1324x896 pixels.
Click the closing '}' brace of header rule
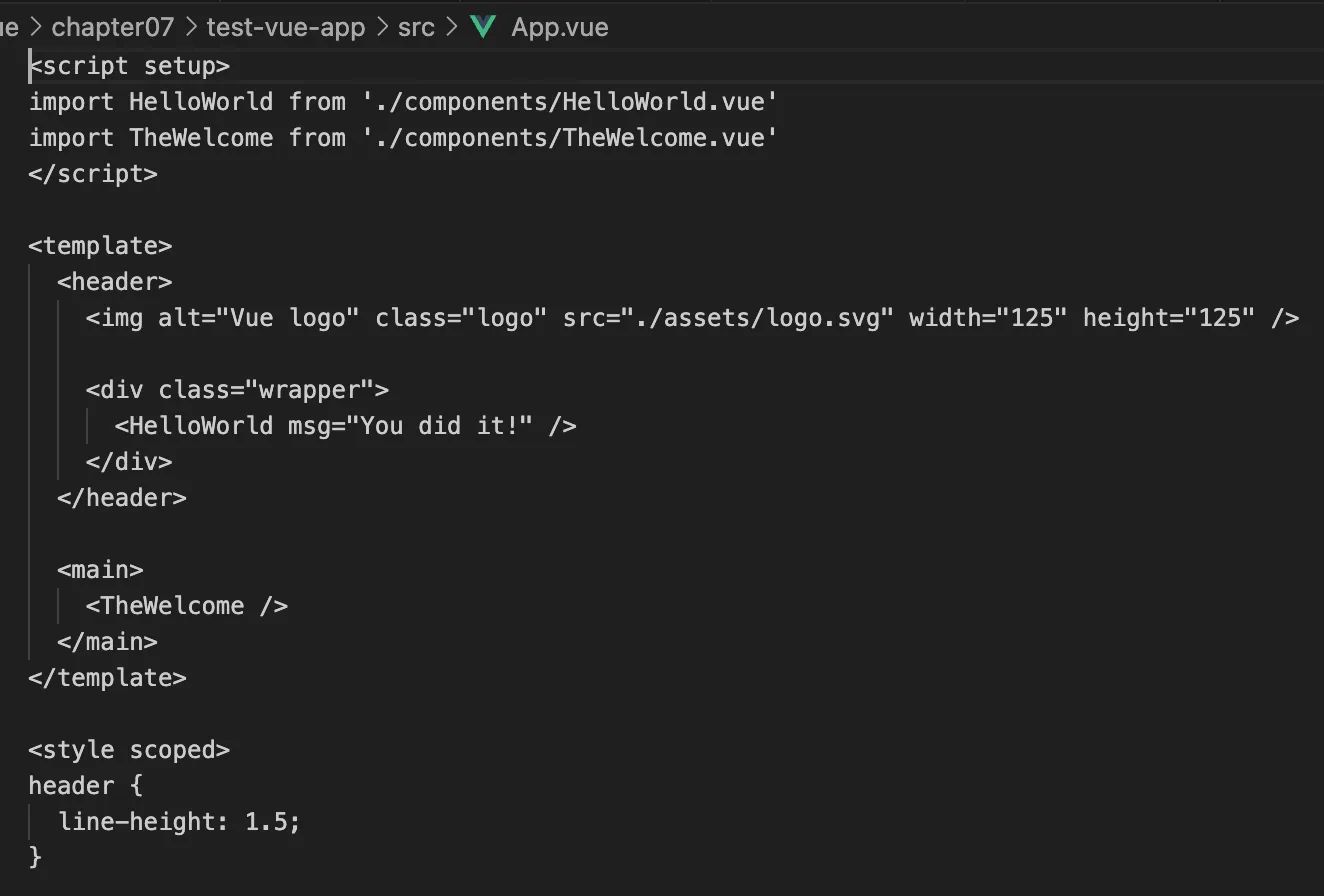point(36,858)
